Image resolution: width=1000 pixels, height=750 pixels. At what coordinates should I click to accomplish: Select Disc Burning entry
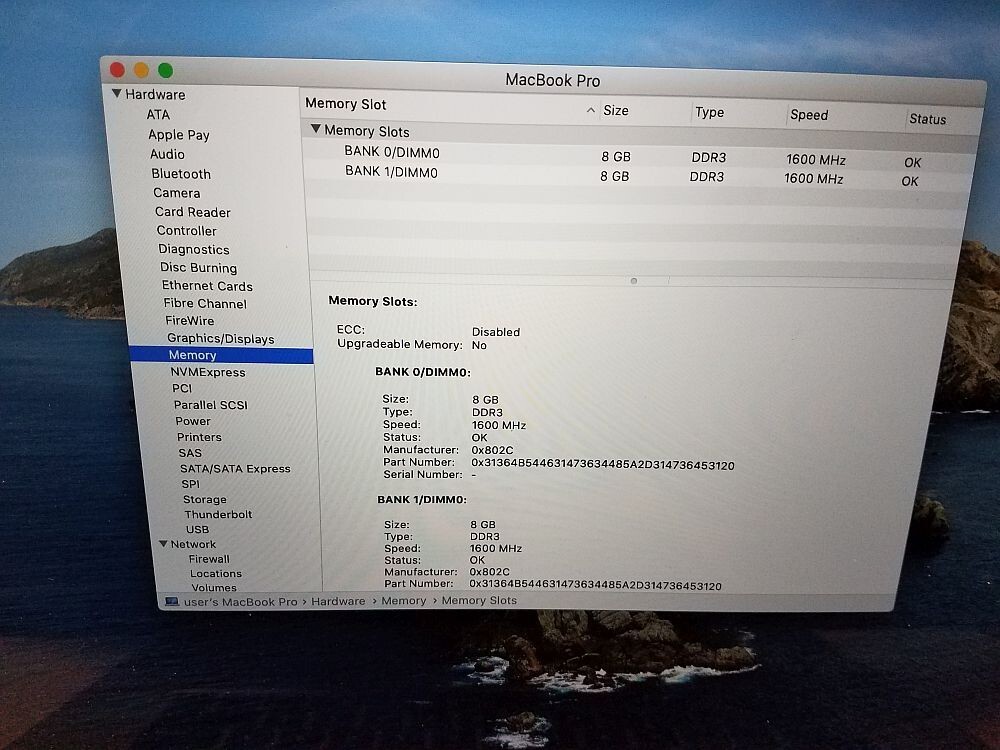pos(198,268)
